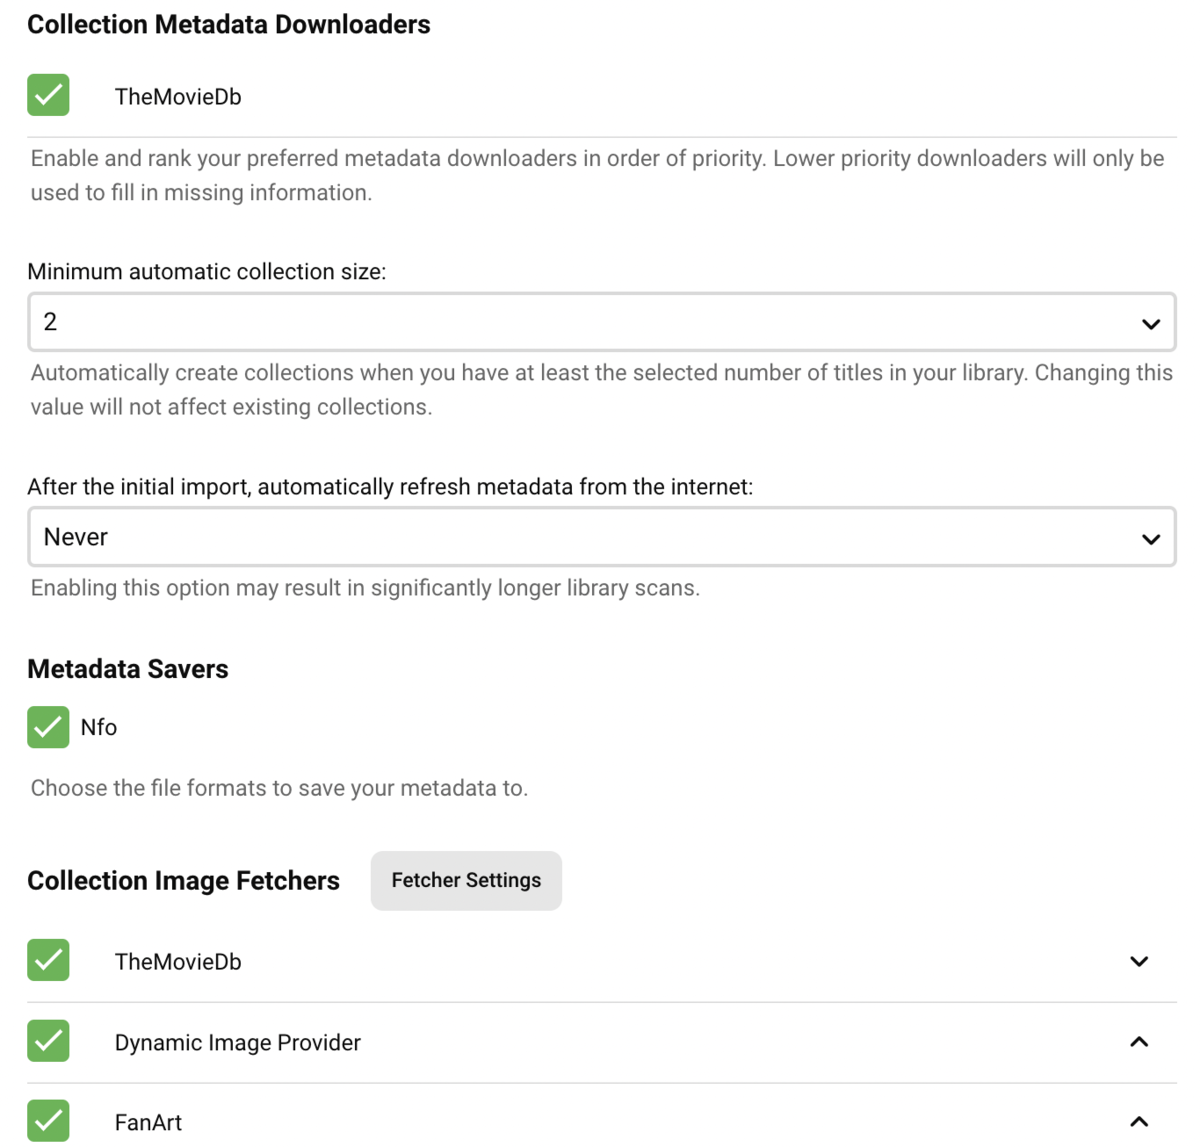Click the Nfo label
The image size is (1200, 1147).
pyautogui.click(x=99, y=728)
